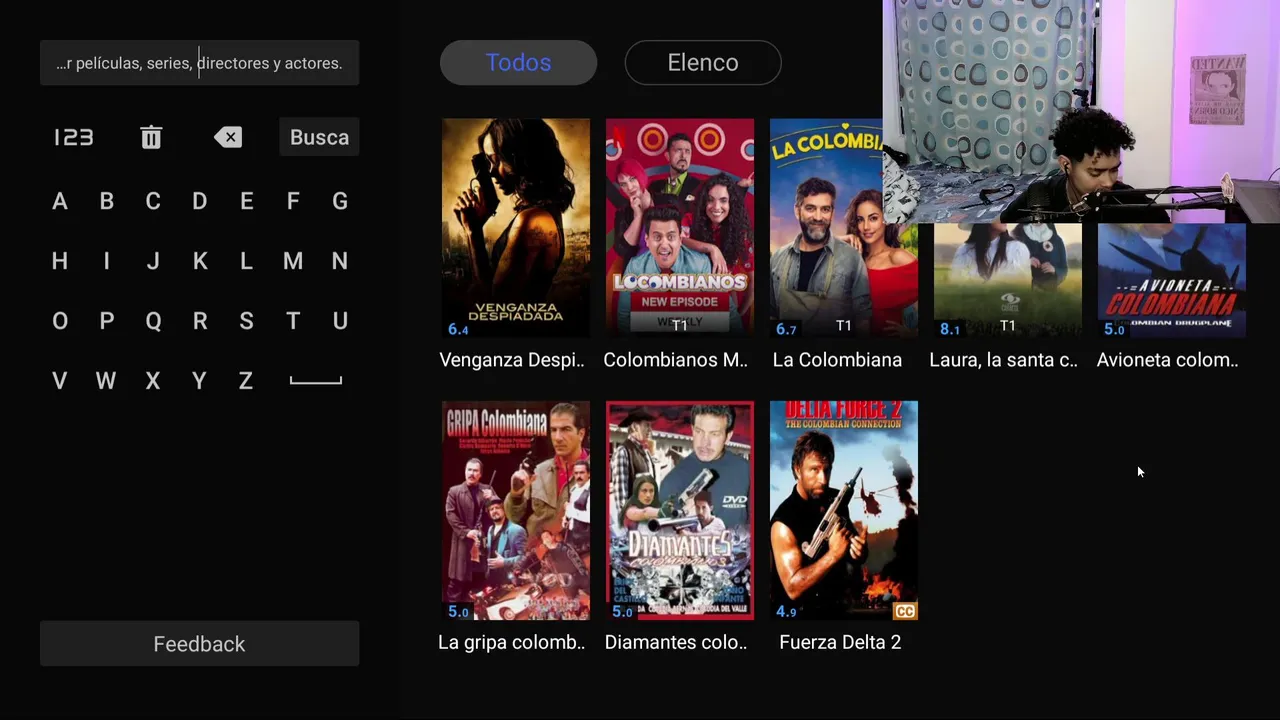The height and width of the screenshot is (720, 1280).
Task: Click the title 'Avioneta colom..'
Action: pyautogui.click(x=1168, y=360)
